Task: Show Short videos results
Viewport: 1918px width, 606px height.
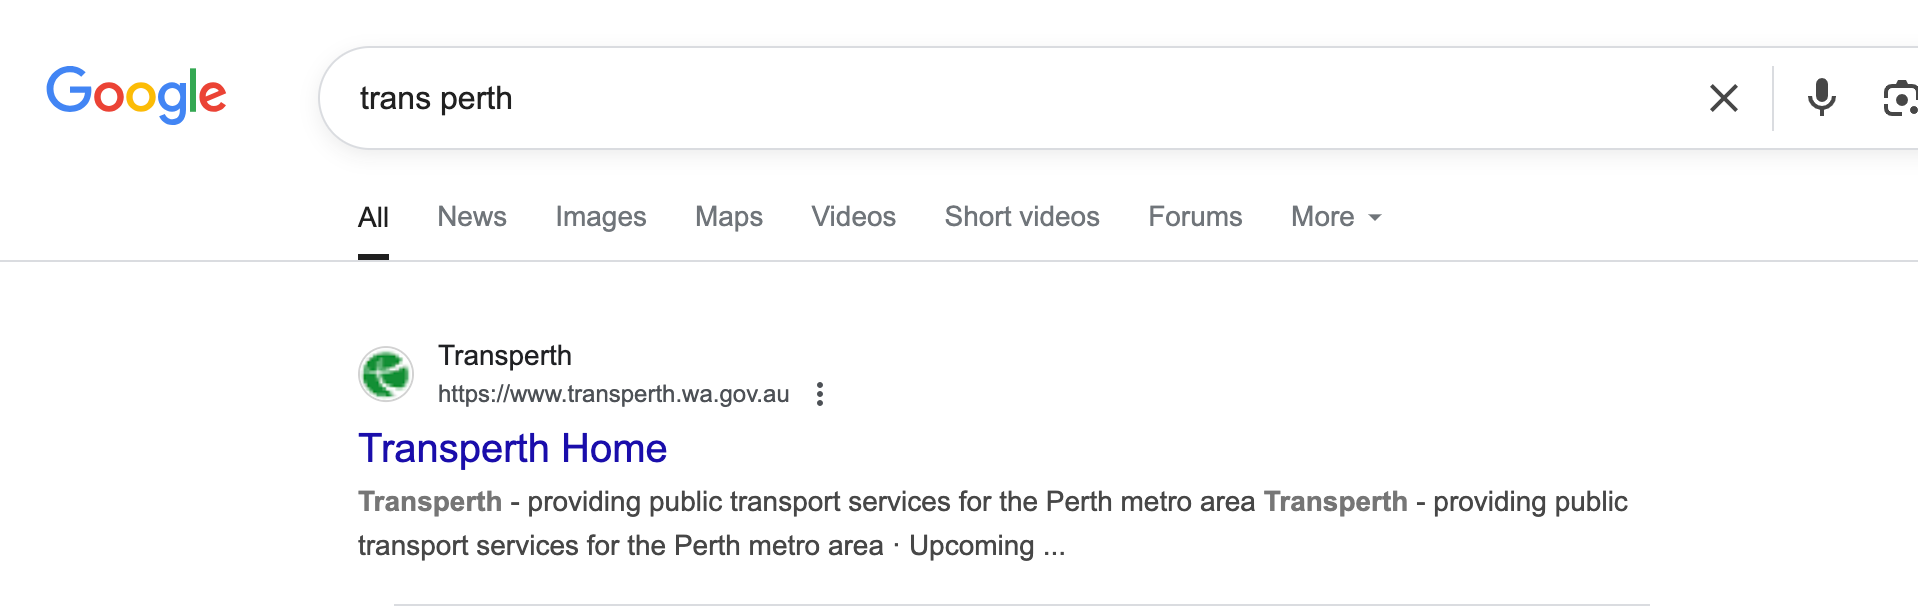Action: [1022, 217]
